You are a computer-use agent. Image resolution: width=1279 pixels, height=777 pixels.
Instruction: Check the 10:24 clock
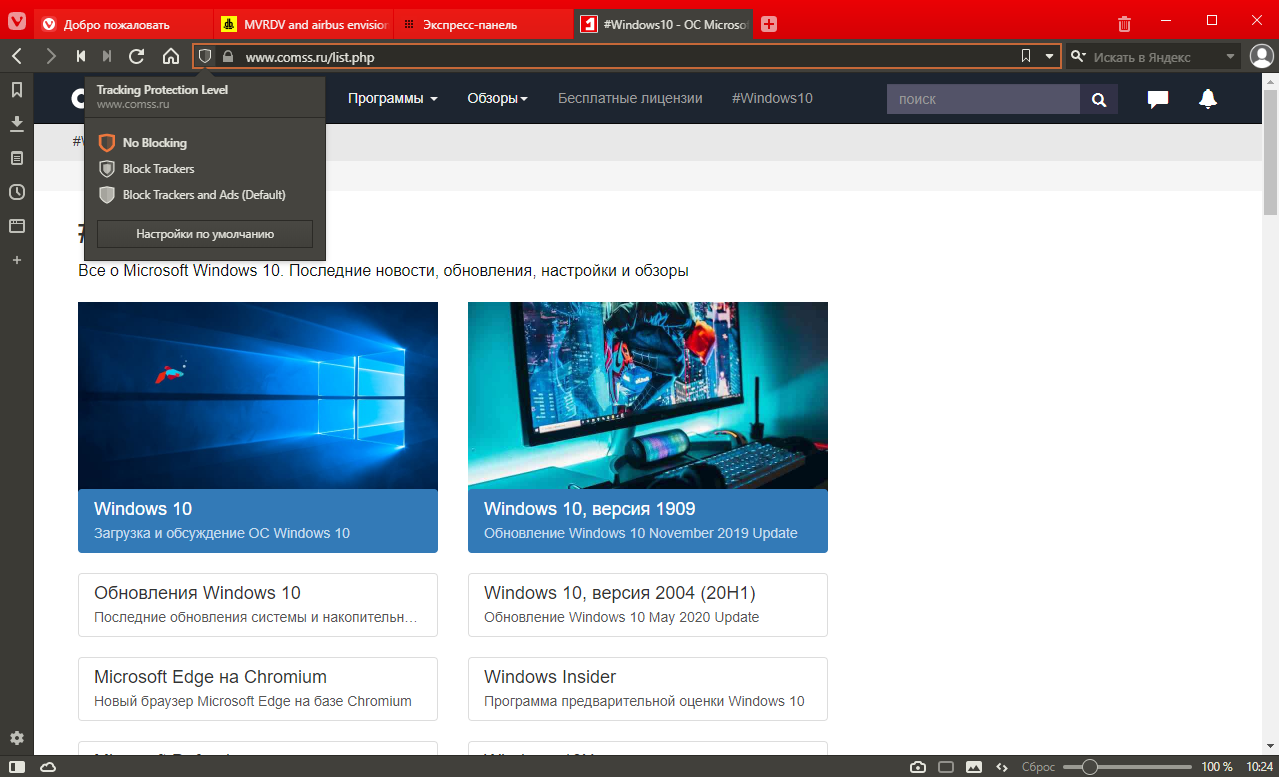(1259, 767)
